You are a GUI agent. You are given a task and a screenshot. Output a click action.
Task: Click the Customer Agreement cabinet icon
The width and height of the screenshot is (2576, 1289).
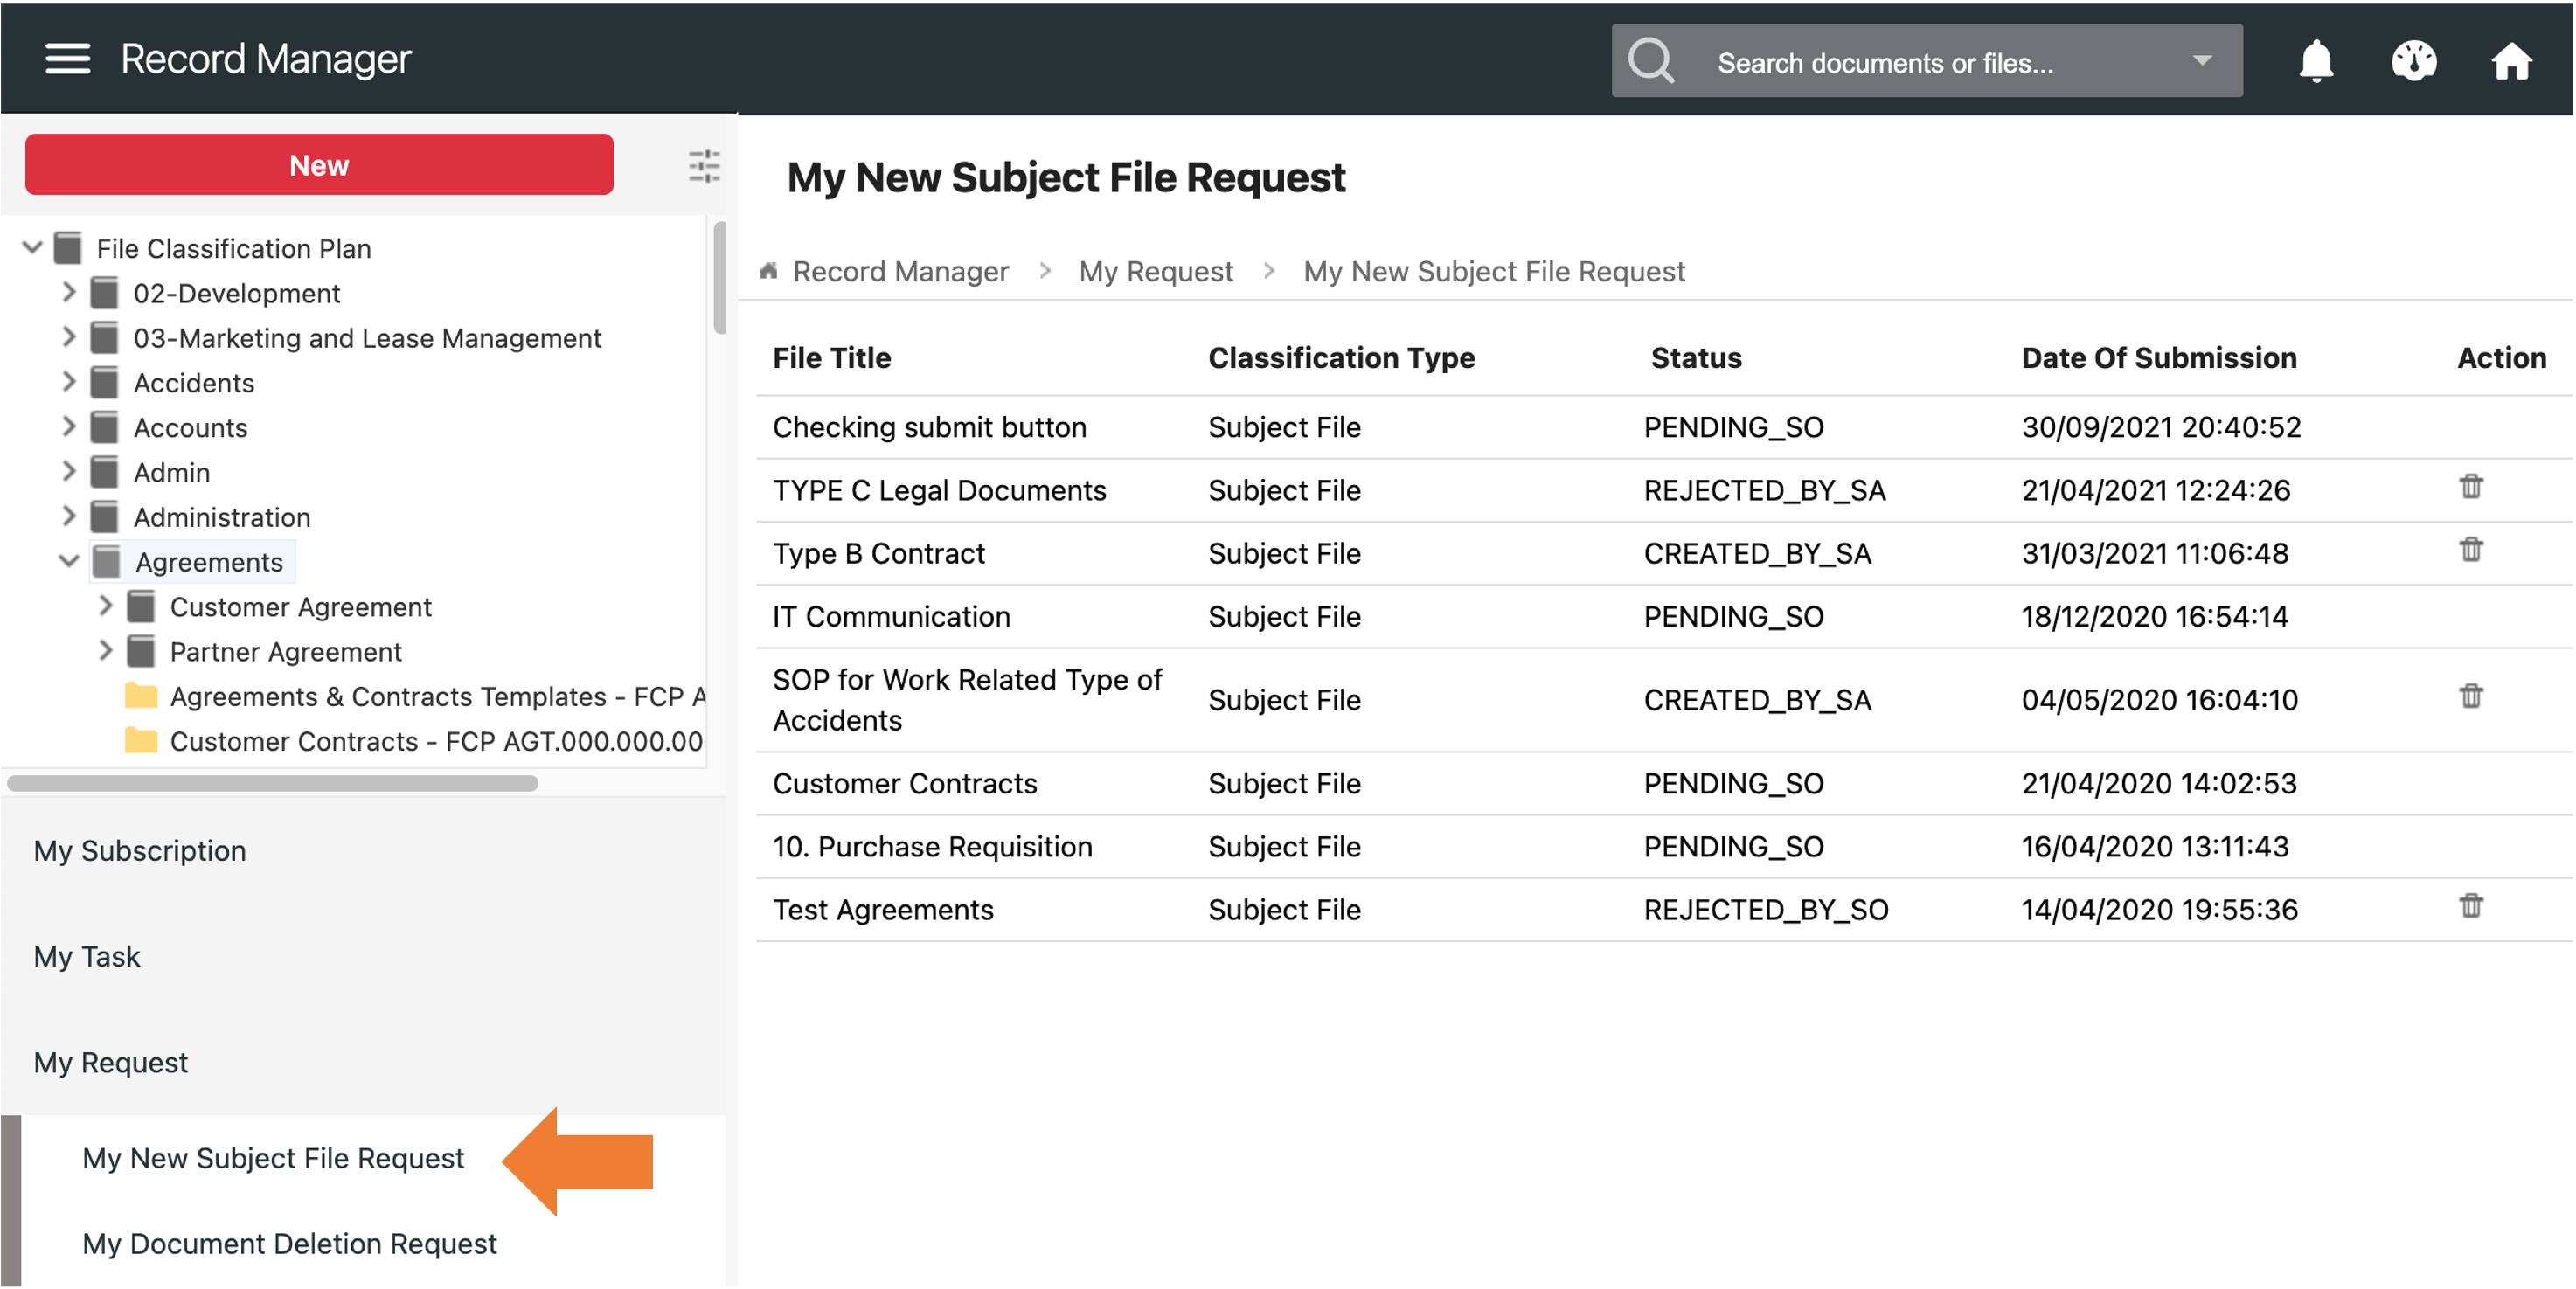click(141, 607)
